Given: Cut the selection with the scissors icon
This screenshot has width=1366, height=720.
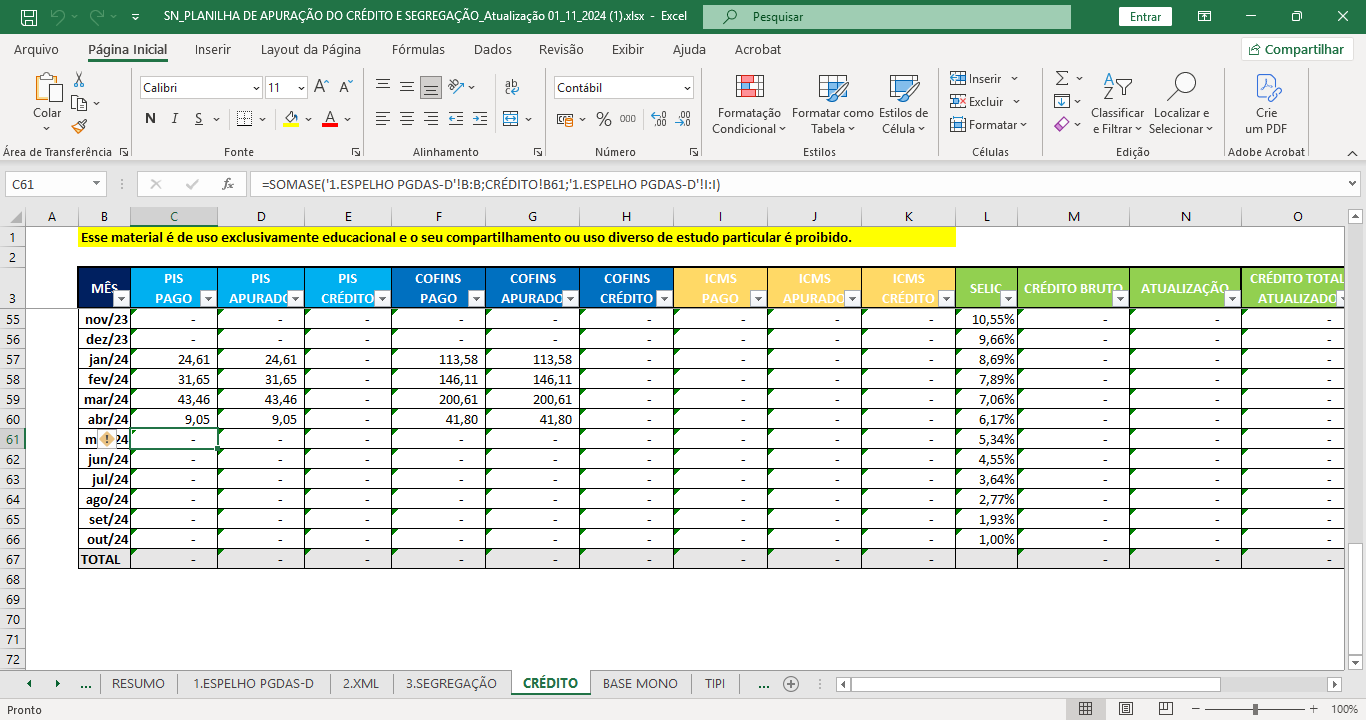Looking at the screenshot, I should click(x=79, y=79).
